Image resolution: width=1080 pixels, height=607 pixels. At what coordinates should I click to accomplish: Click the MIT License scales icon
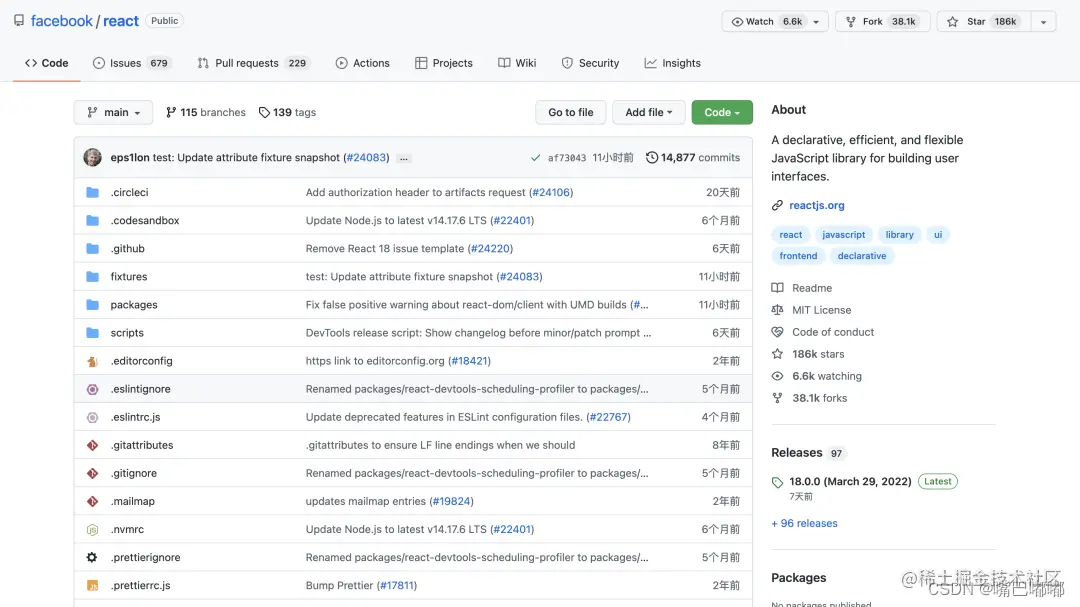778,310
